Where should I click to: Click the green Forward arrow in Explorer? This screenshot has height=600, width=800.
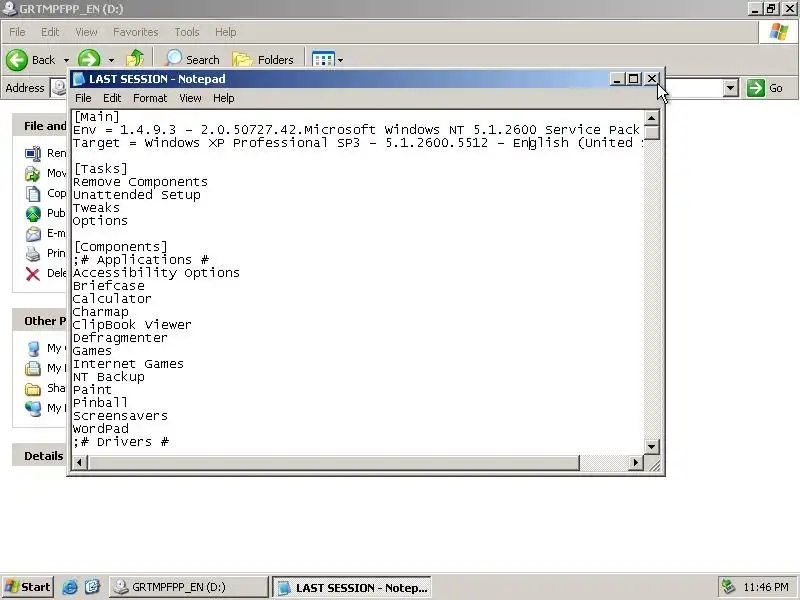(x=89, y=60)
